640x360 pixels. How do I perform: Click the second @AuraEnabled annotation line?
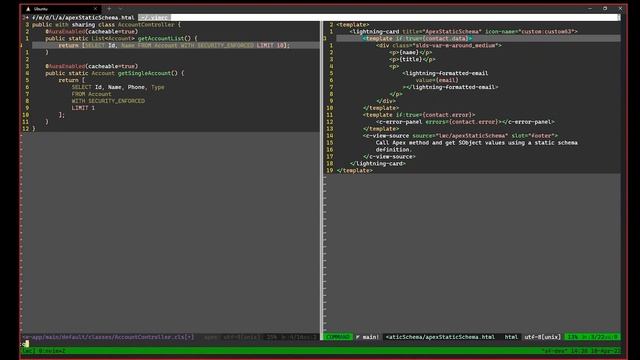pyautogui.click(x=91, y=66)
